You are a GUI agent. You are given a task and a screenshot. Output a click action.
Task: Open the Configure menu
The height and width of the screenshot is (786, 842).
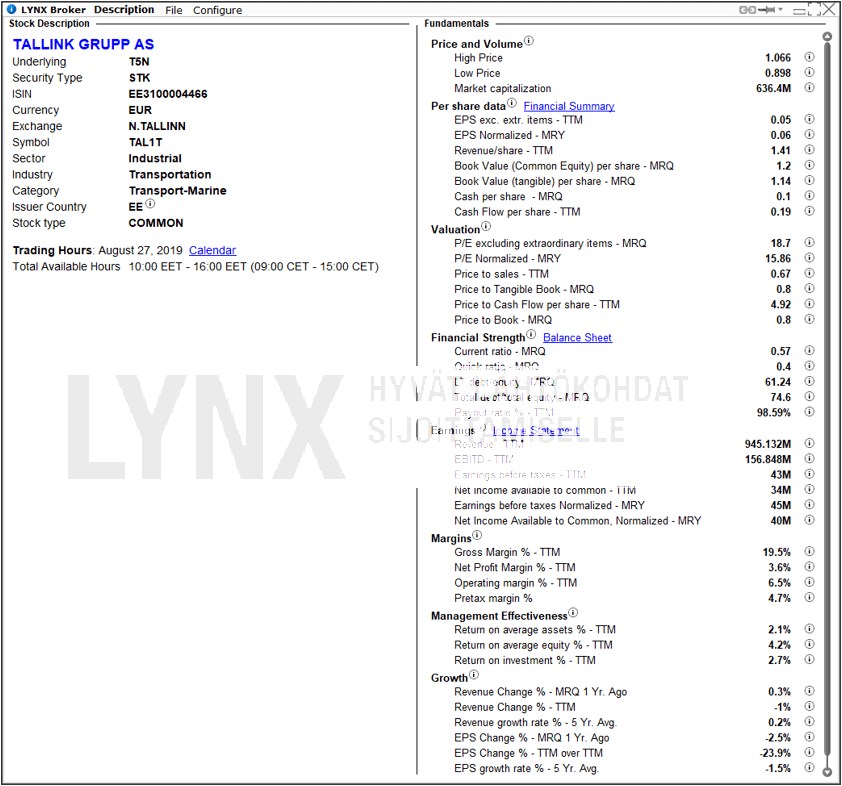pyautogui.click(x=217, y=10)
